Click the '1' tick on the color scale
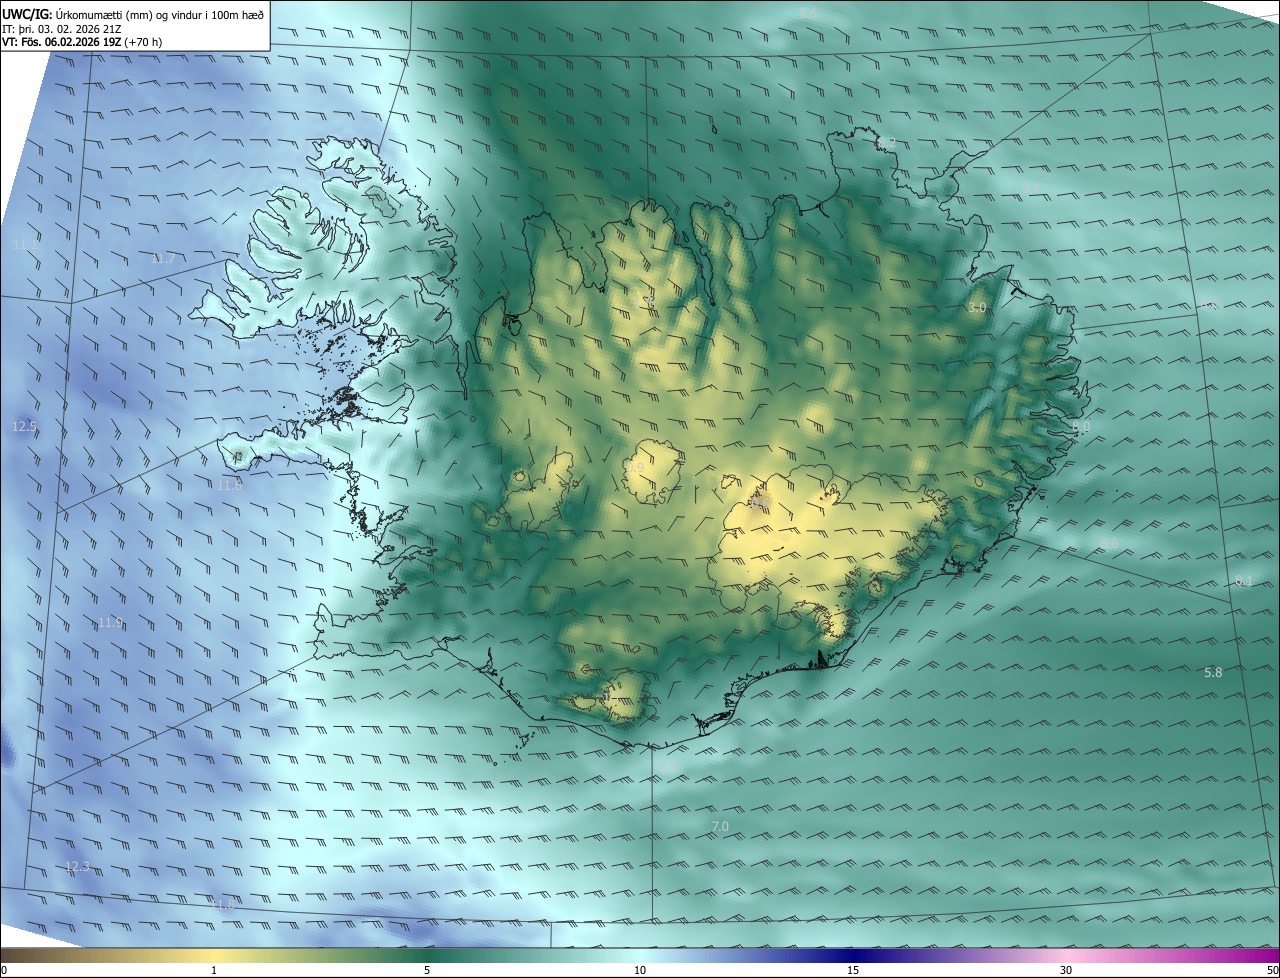Screen dimensions: 1280x978 click(214, 970)
